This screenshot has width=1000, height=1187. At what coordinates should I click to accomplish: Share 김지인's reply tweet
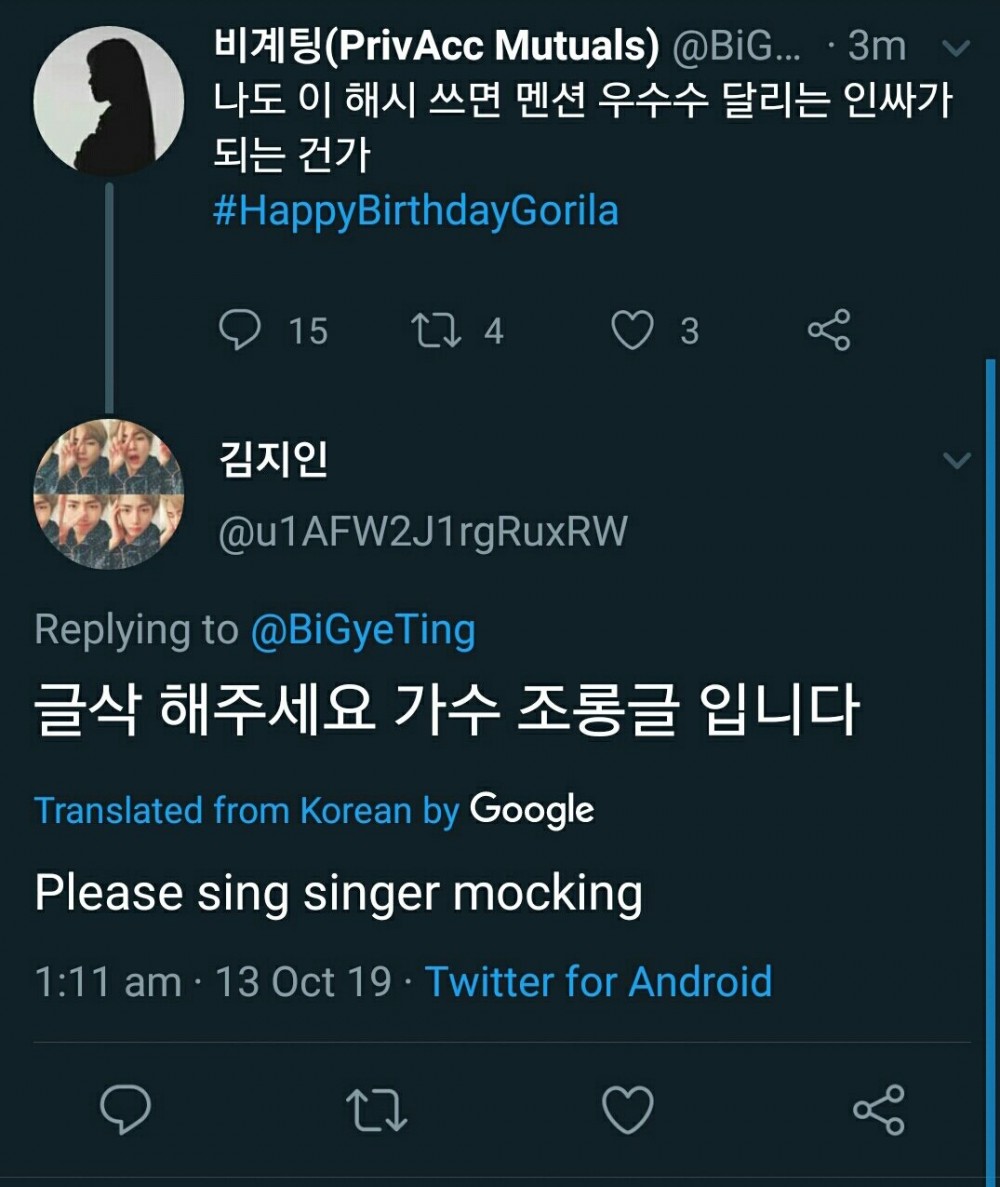[879, 1109]
